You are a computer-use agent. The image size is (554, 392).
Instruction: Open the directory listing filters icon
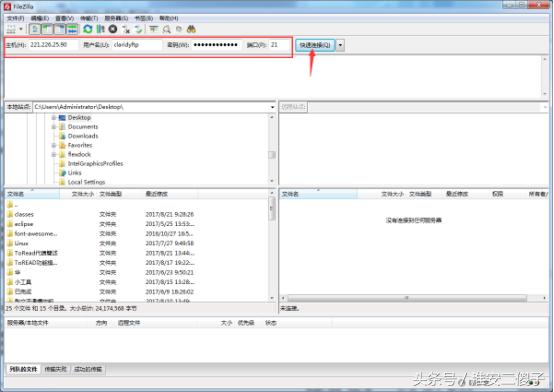pyautogui.click(x=153, y=29)
